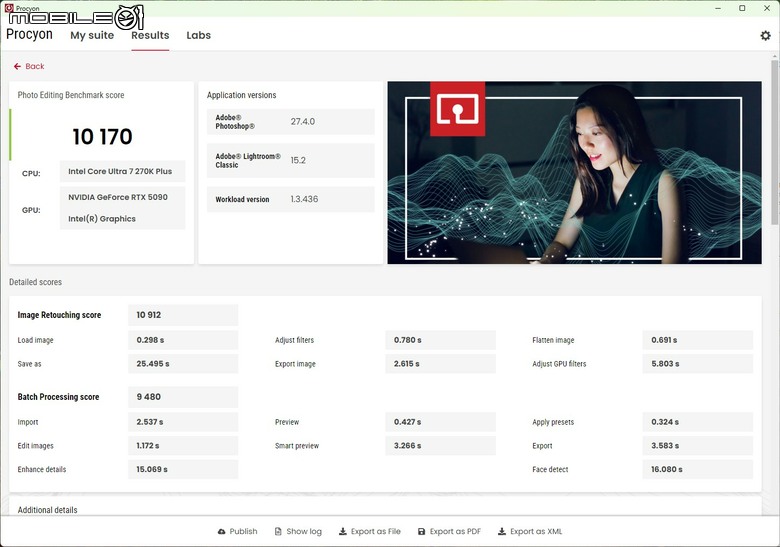780x547 pixels.
Task: Open the settings gear icon
Action: click(766, 35)
